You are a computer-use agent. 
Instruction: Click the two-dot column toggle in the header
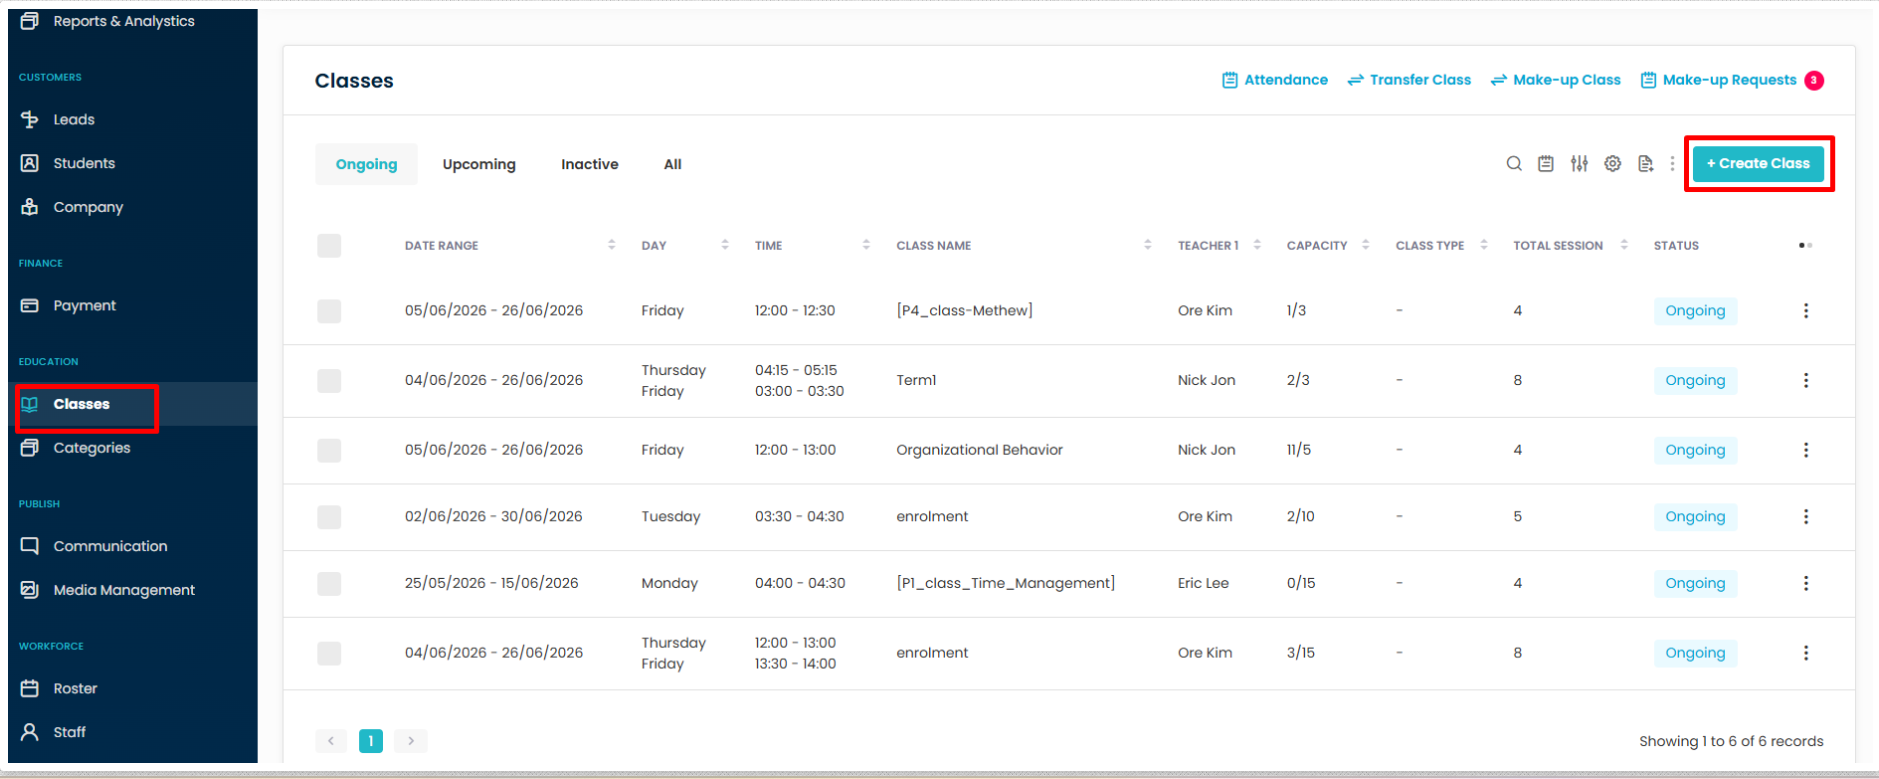tap(1805, 245)
